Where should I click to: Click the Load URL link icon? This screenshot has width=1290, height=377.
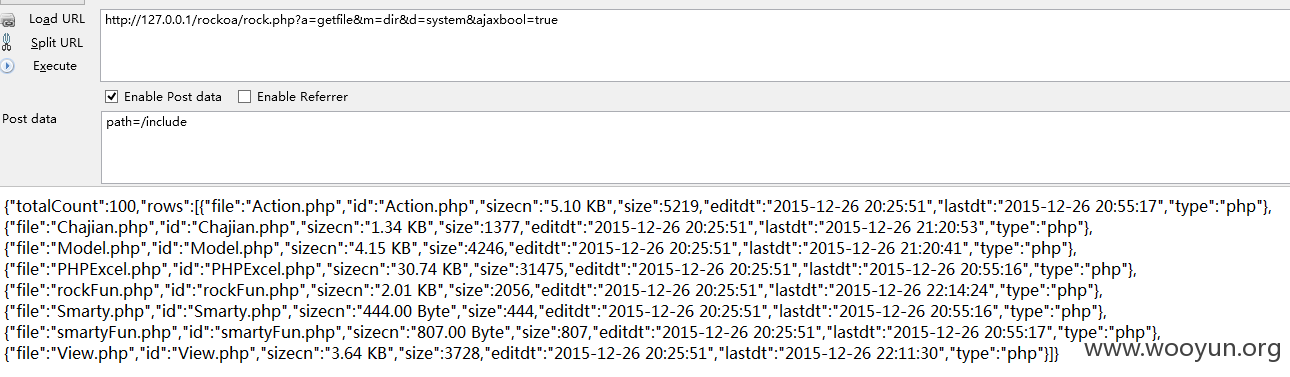pyautogui.click(x=7, y=20)
